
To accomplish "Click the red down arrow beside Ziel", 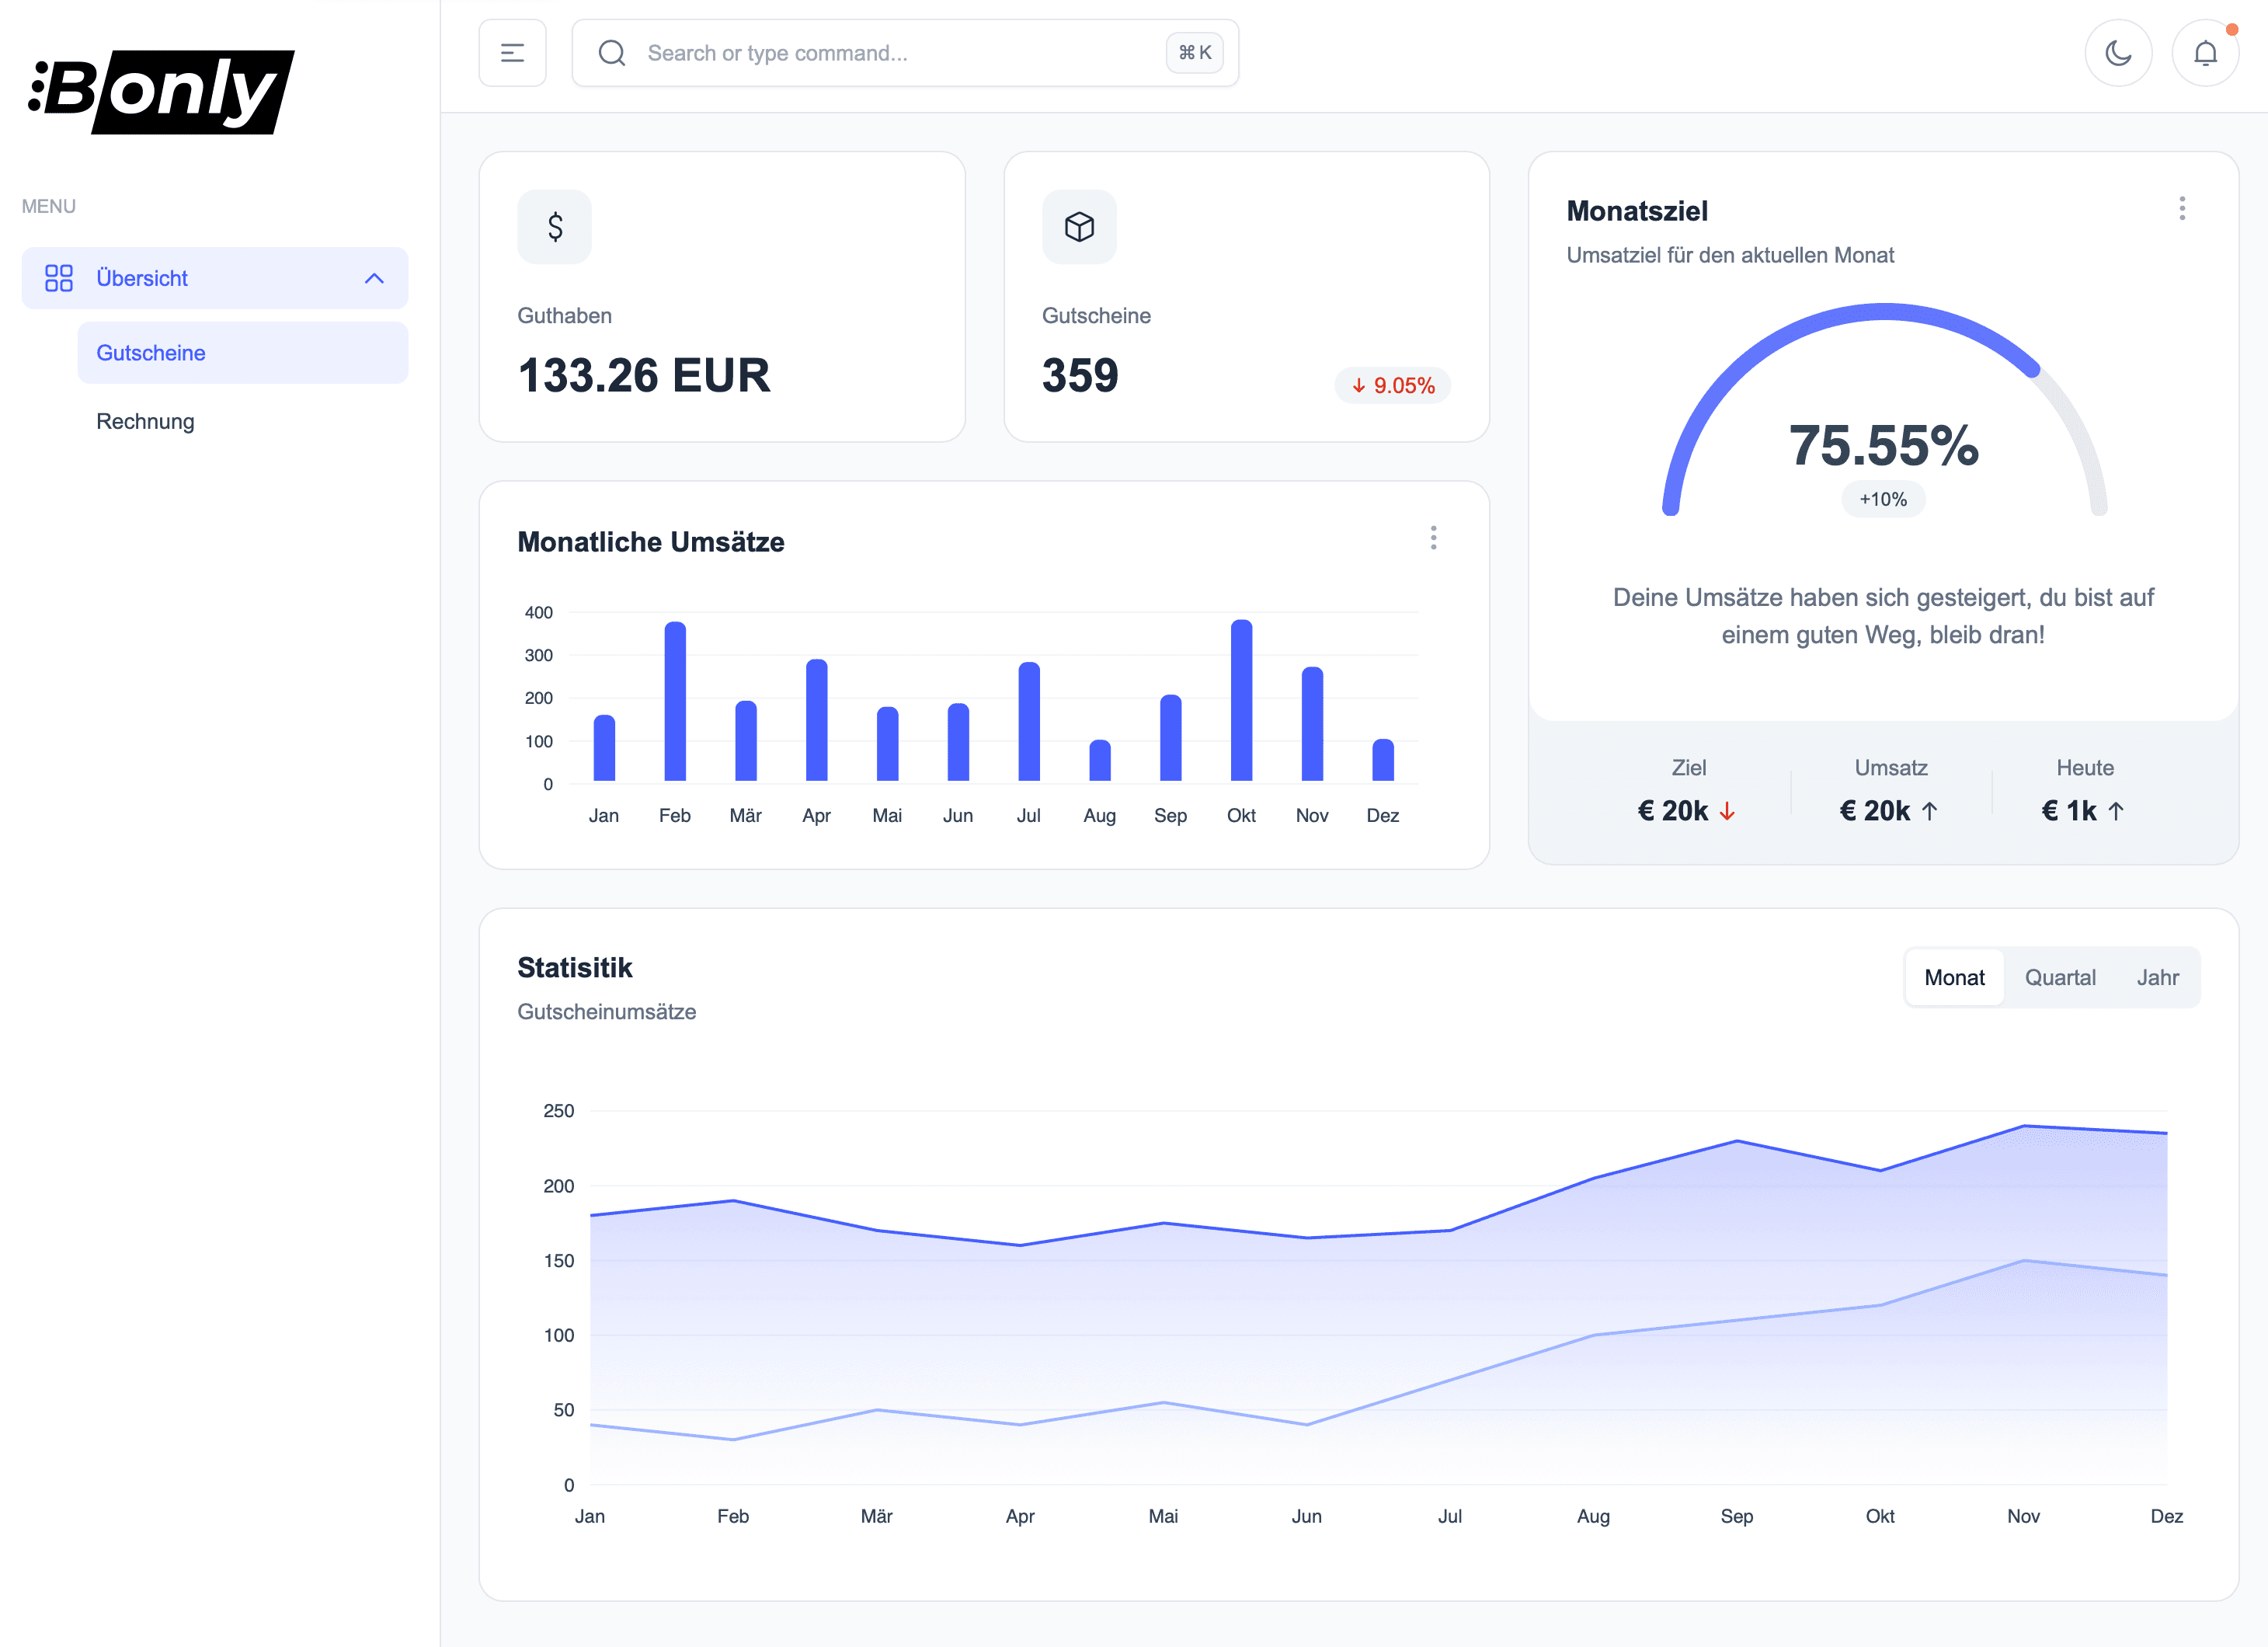I will tap(1727, 812).
